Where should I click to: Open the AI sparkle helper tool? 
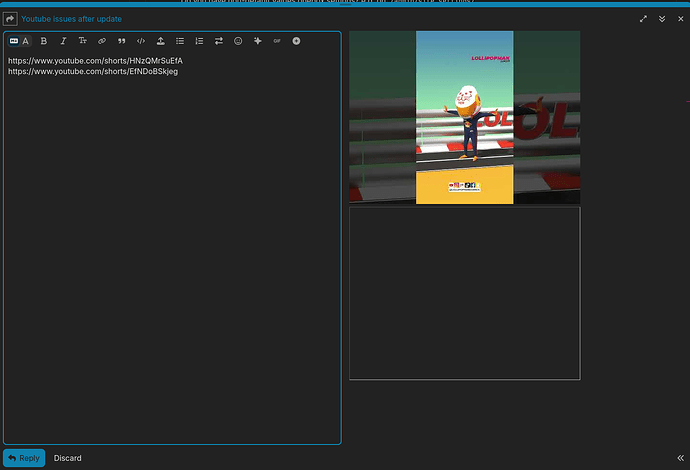(x=257, y=41)
